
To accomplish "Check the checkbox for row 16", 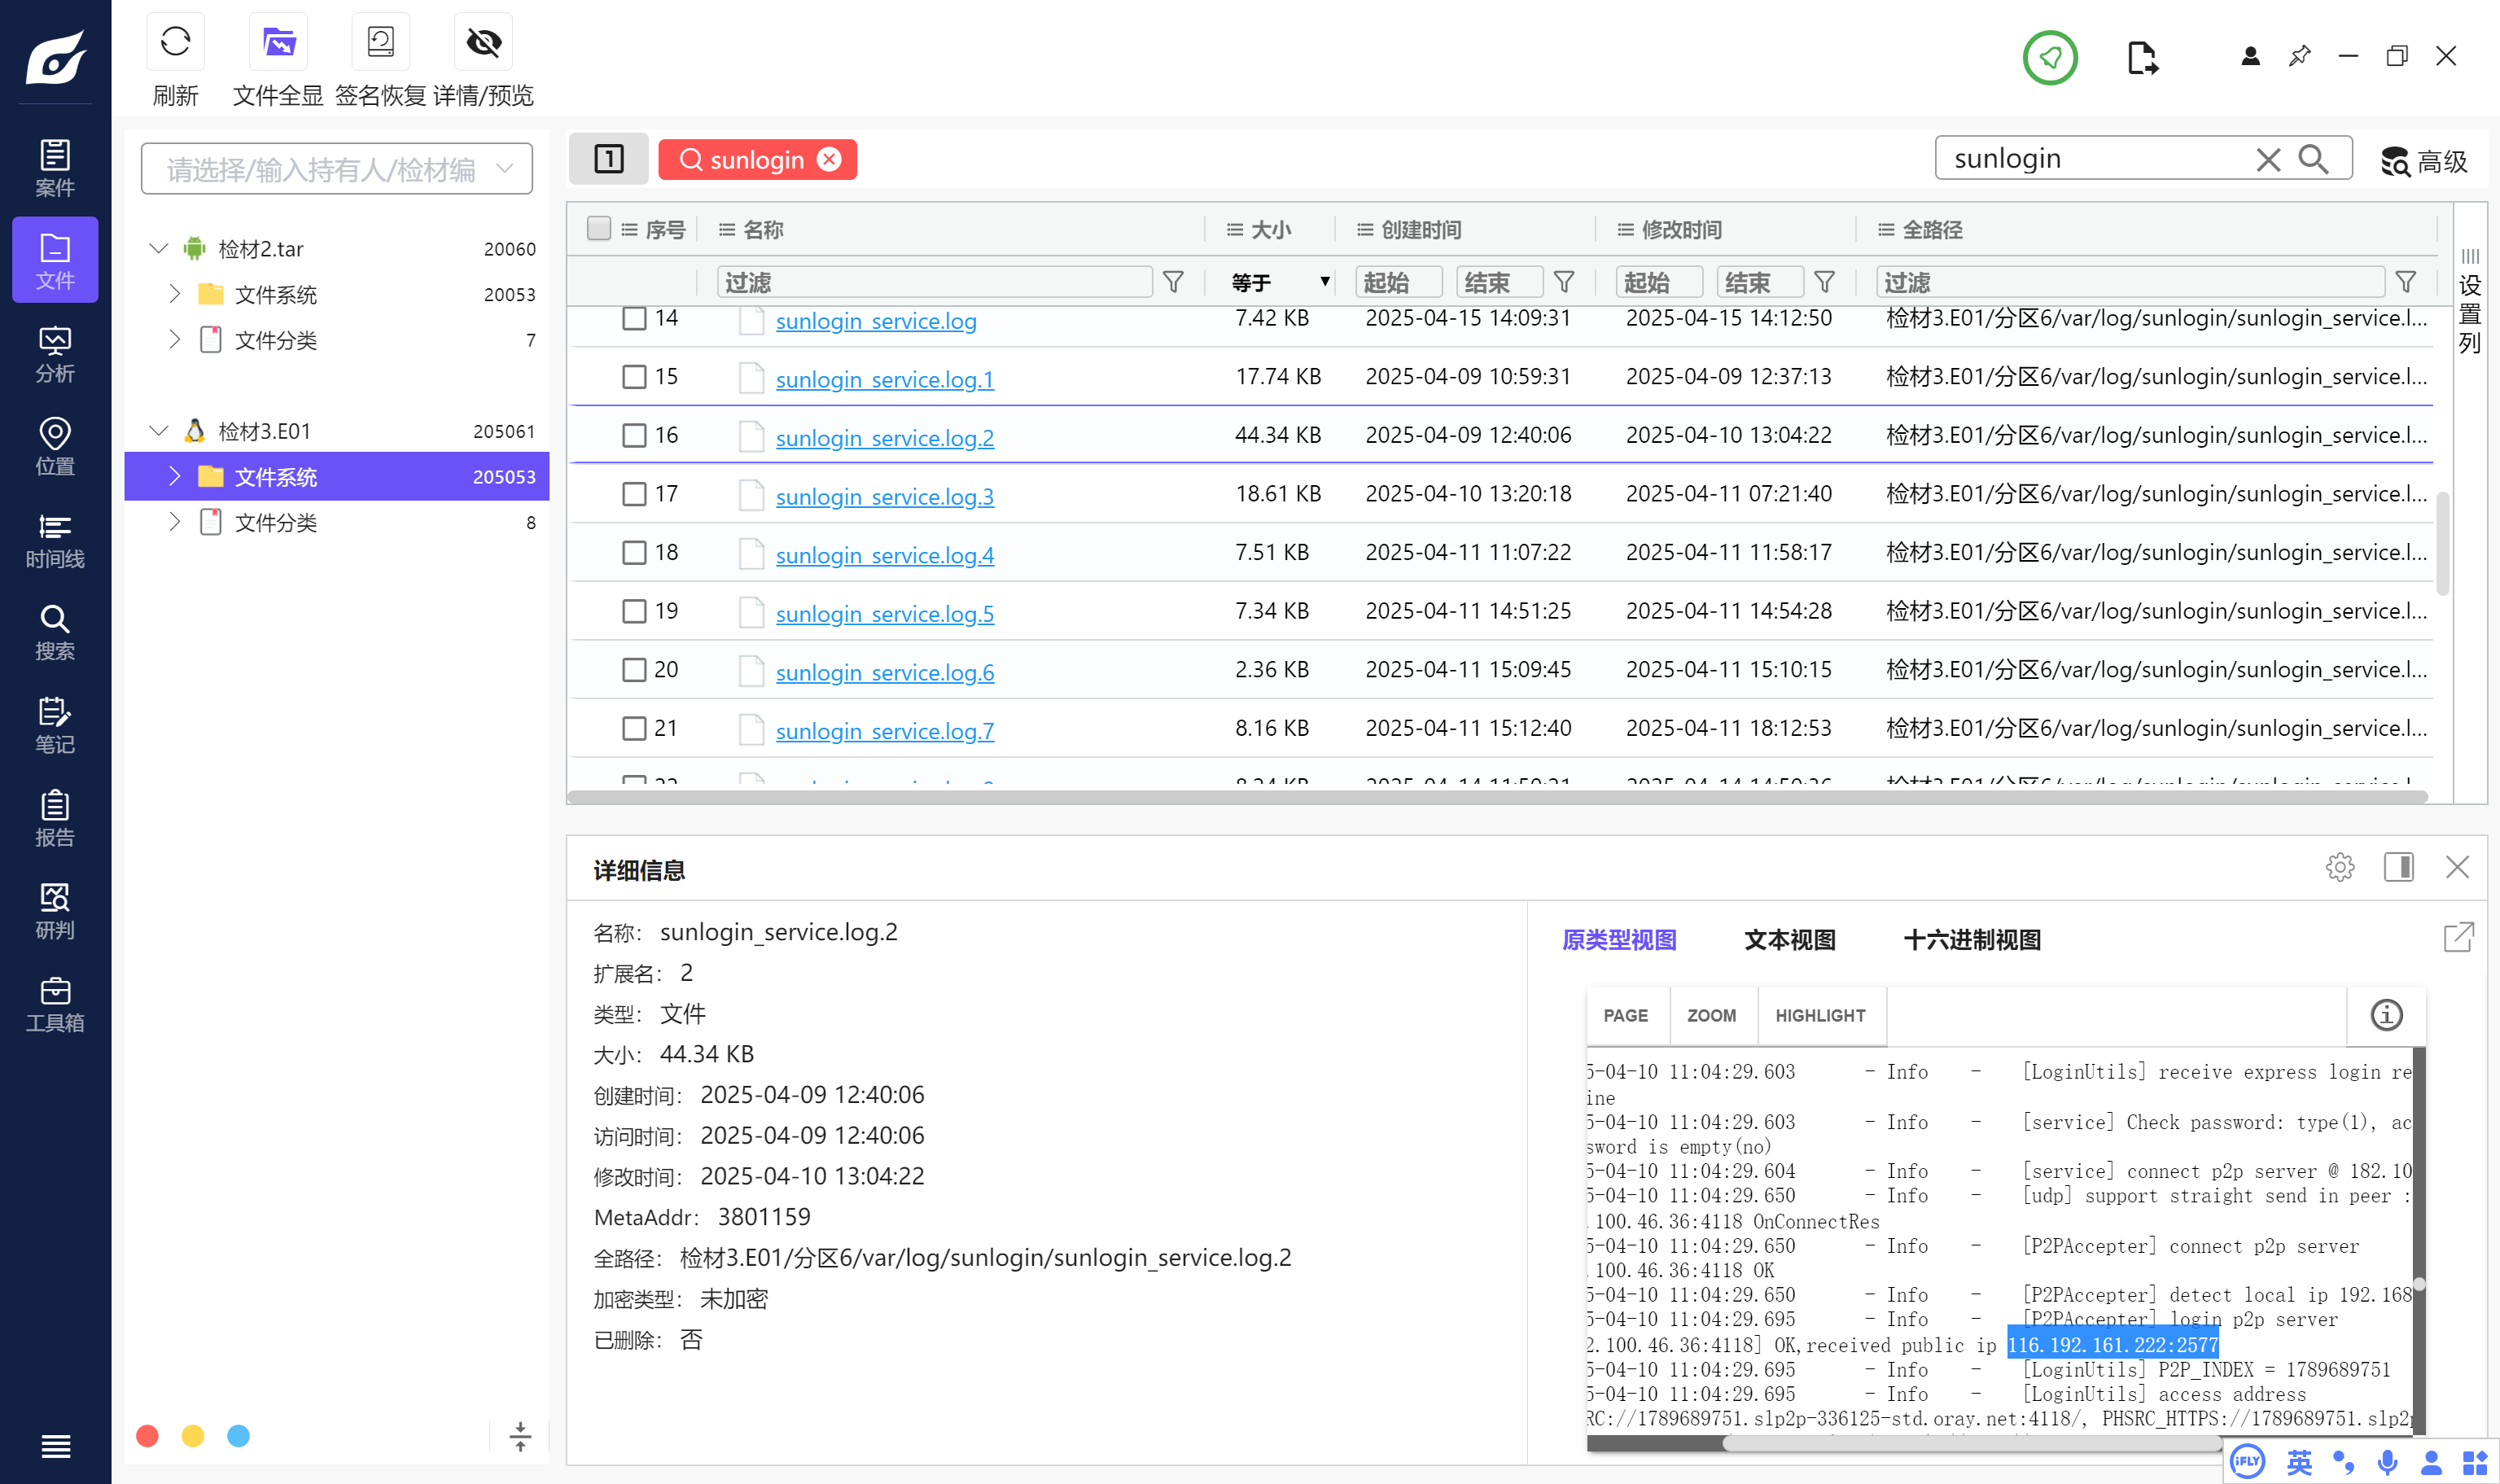I will click(634, 435).
